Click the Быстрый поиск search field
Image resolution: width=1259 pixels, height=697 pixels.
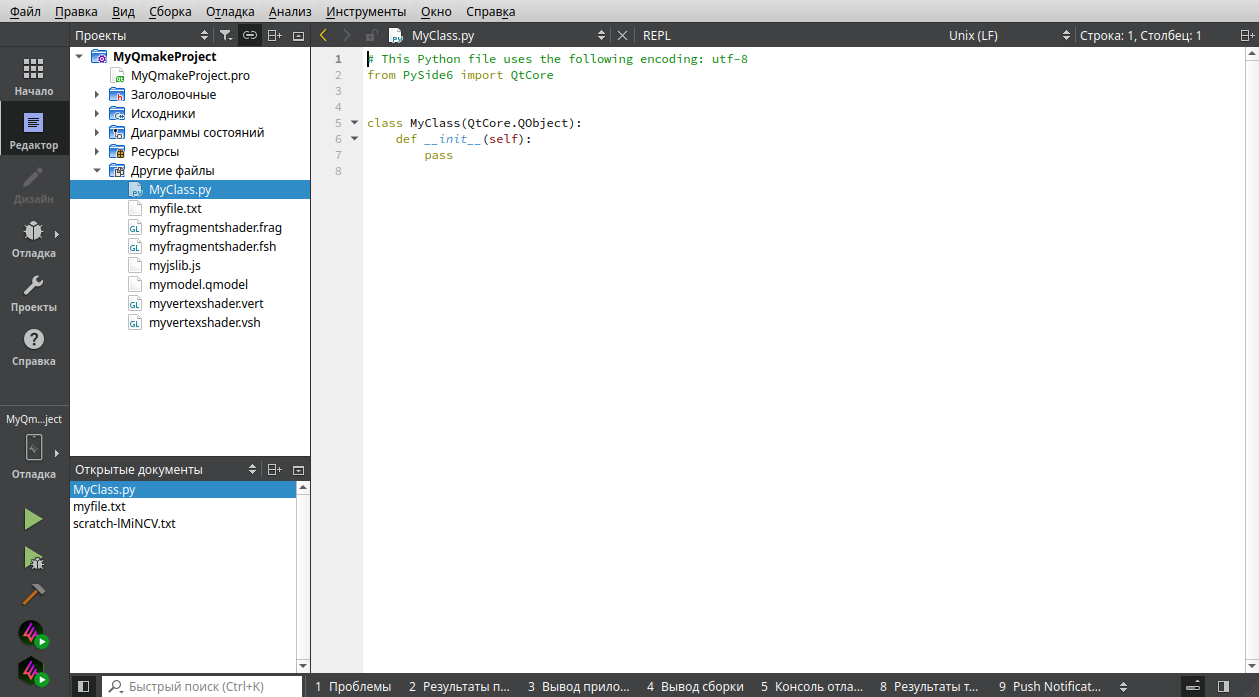(203, 686)
